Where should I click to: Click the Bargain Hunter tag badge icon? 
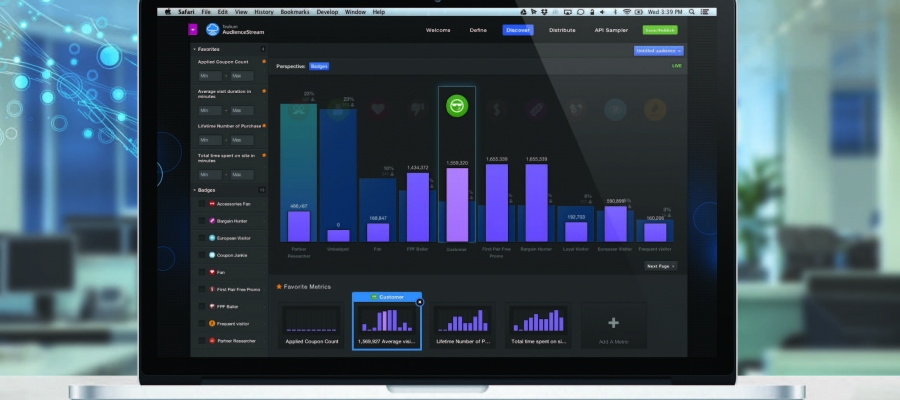coord(536,109)
